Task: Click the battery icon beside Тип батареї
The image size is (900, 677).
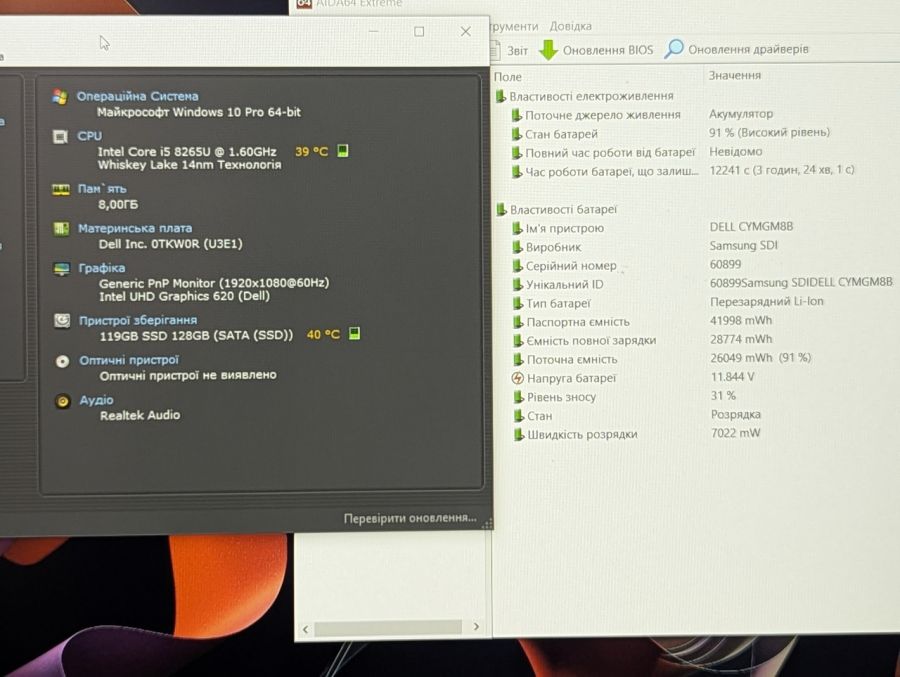Action: click(518, 303)
